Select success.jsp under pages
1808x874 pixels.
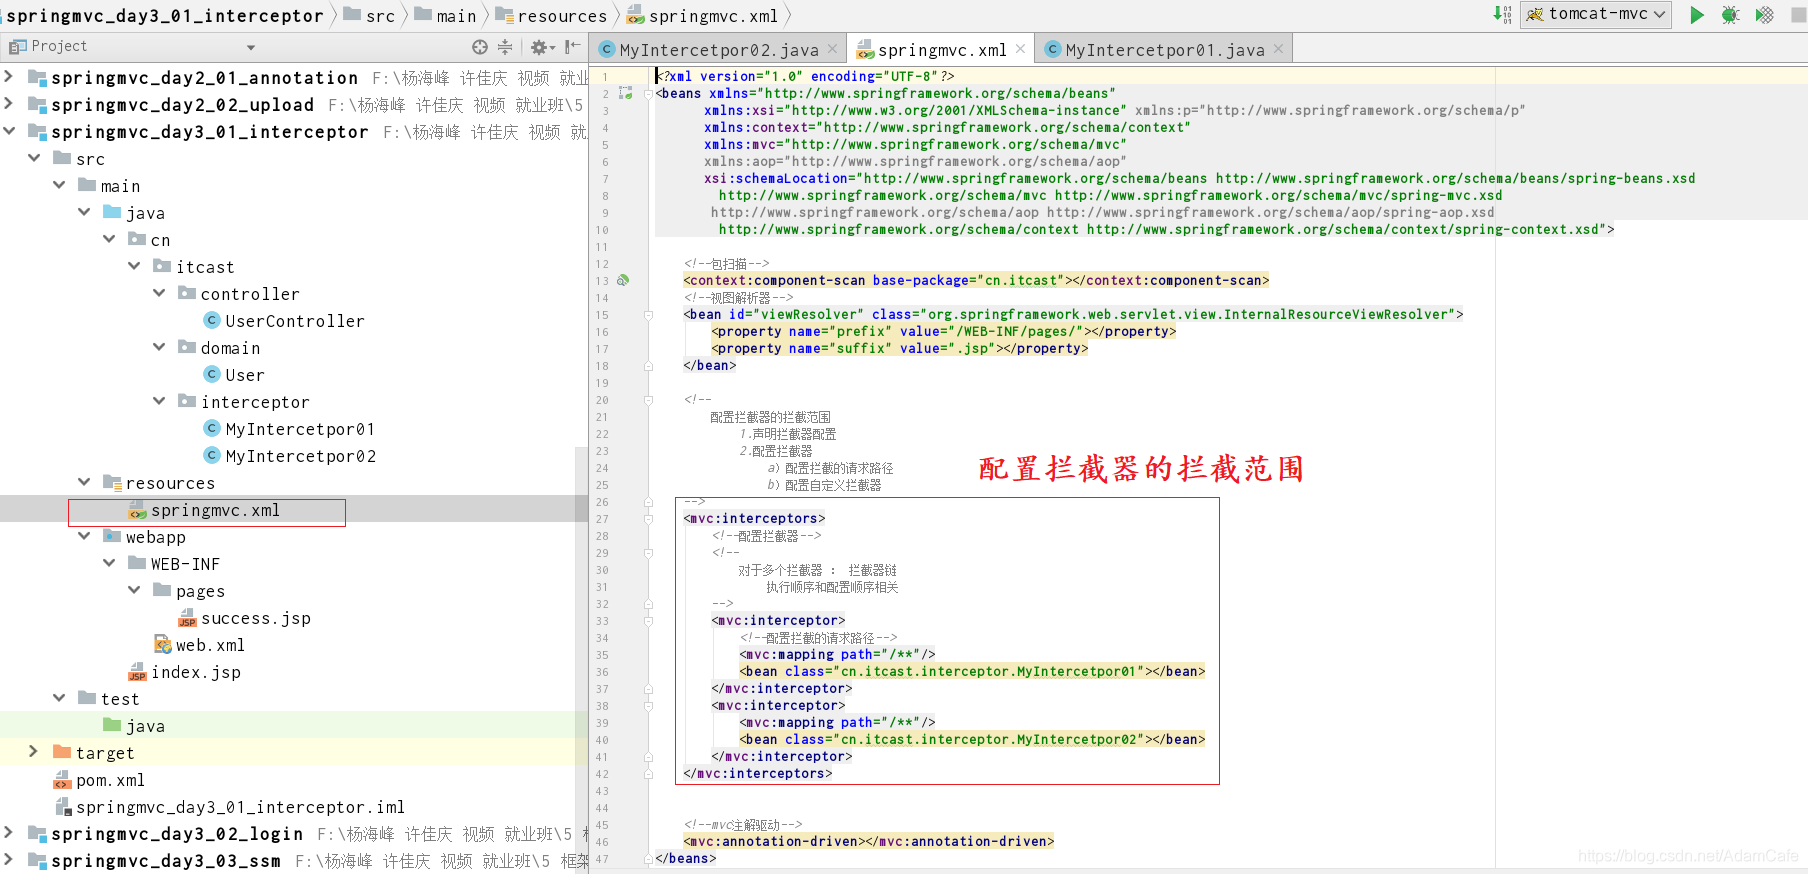click(256, 619)
